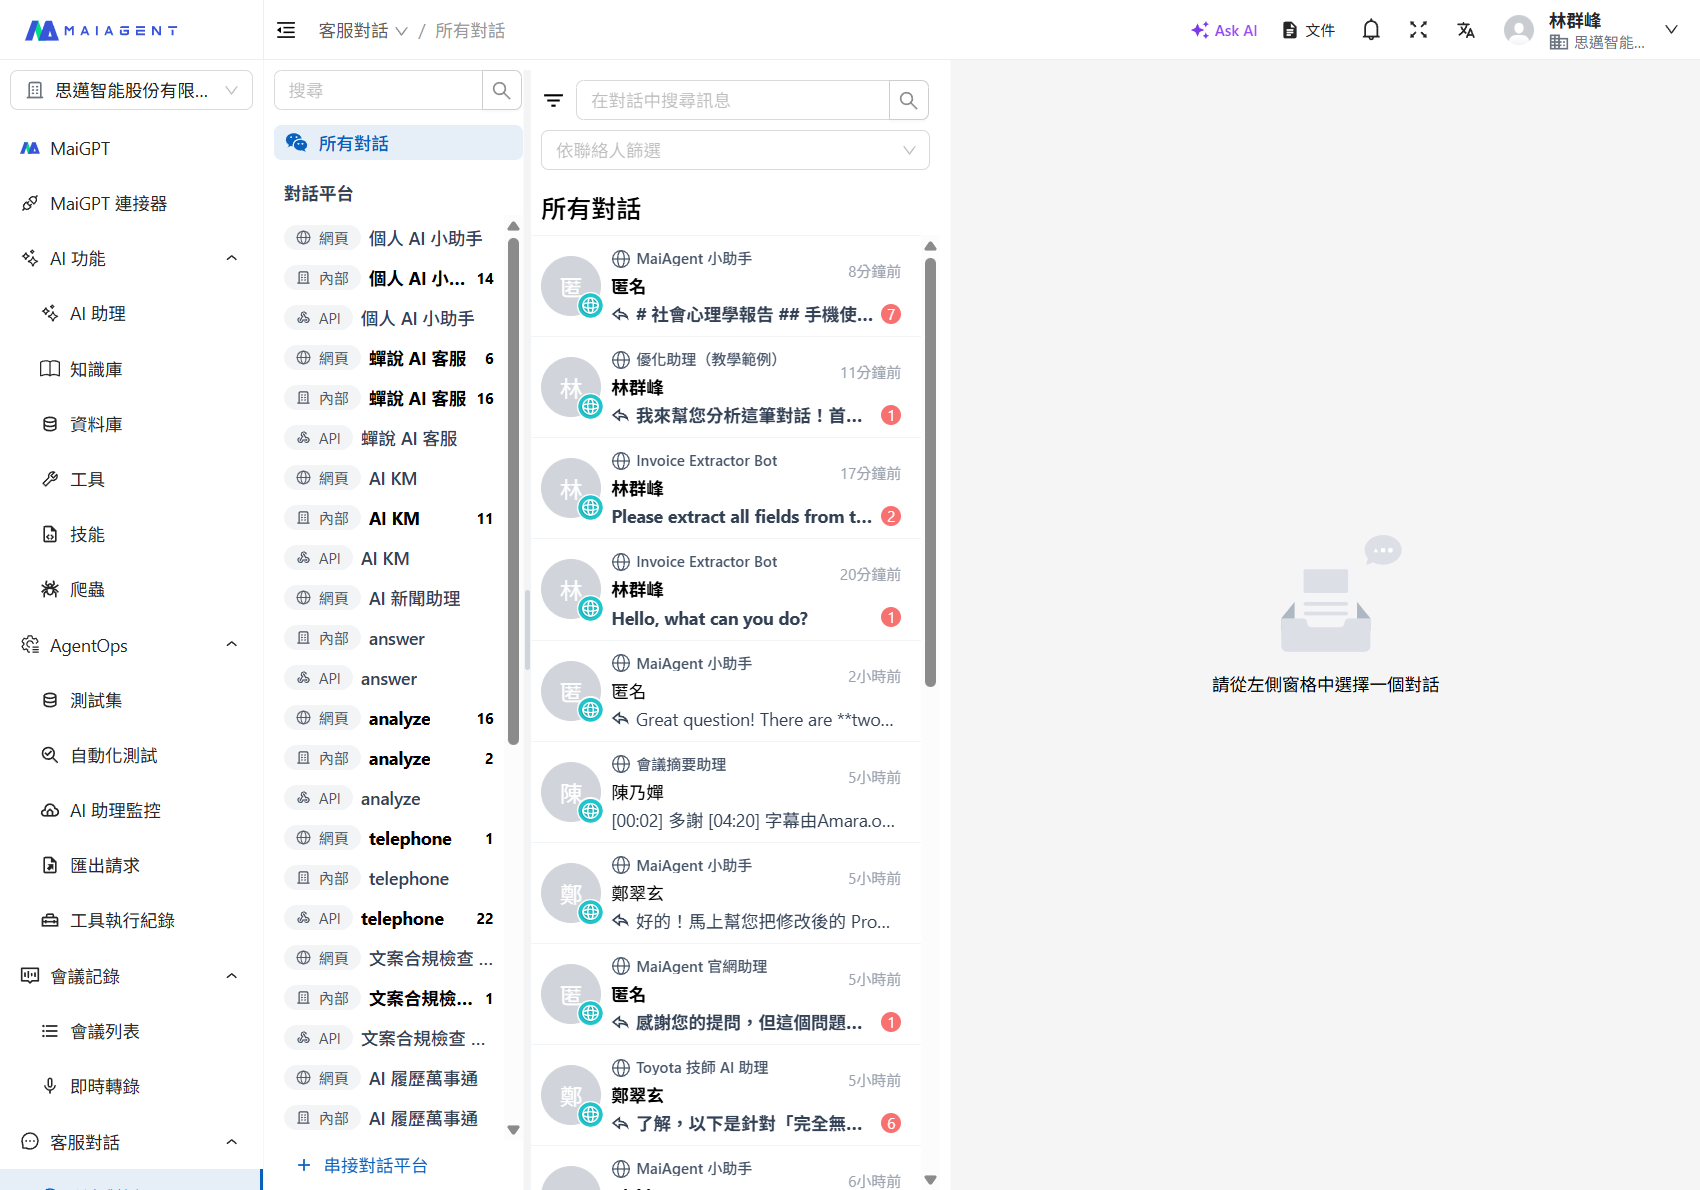Collapse the 會議記錄 section

click(x=231, y=976)
